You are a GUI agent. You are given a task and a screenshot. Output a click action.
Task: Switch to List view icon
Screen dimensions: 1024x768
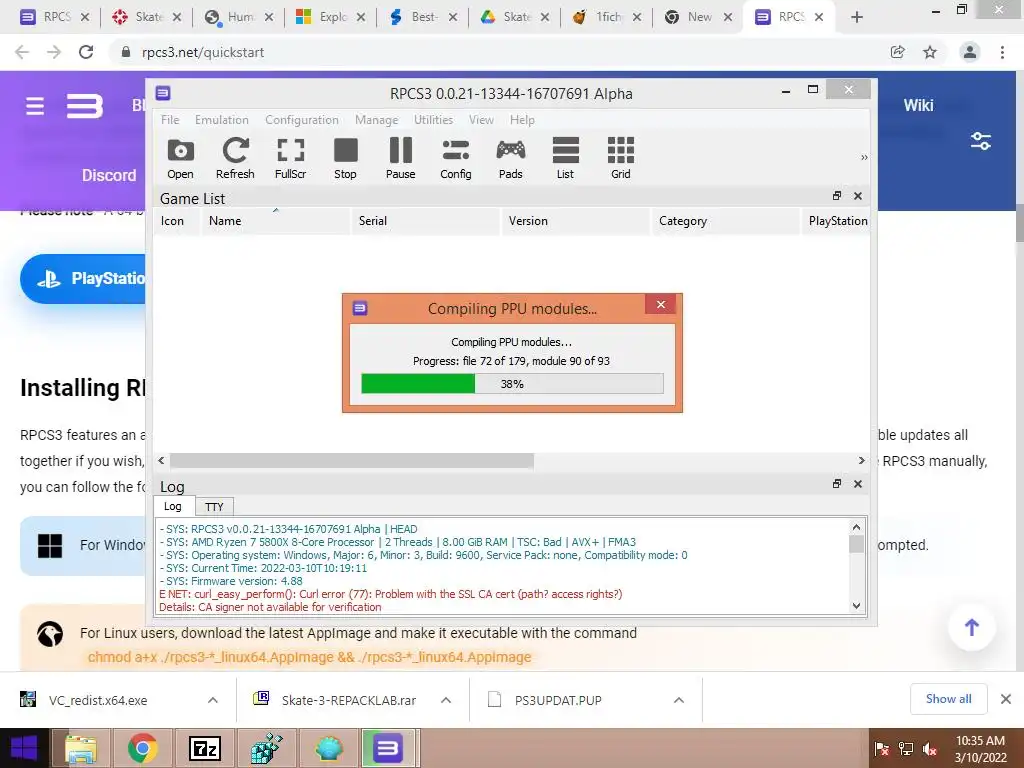[x=566, y=159]
